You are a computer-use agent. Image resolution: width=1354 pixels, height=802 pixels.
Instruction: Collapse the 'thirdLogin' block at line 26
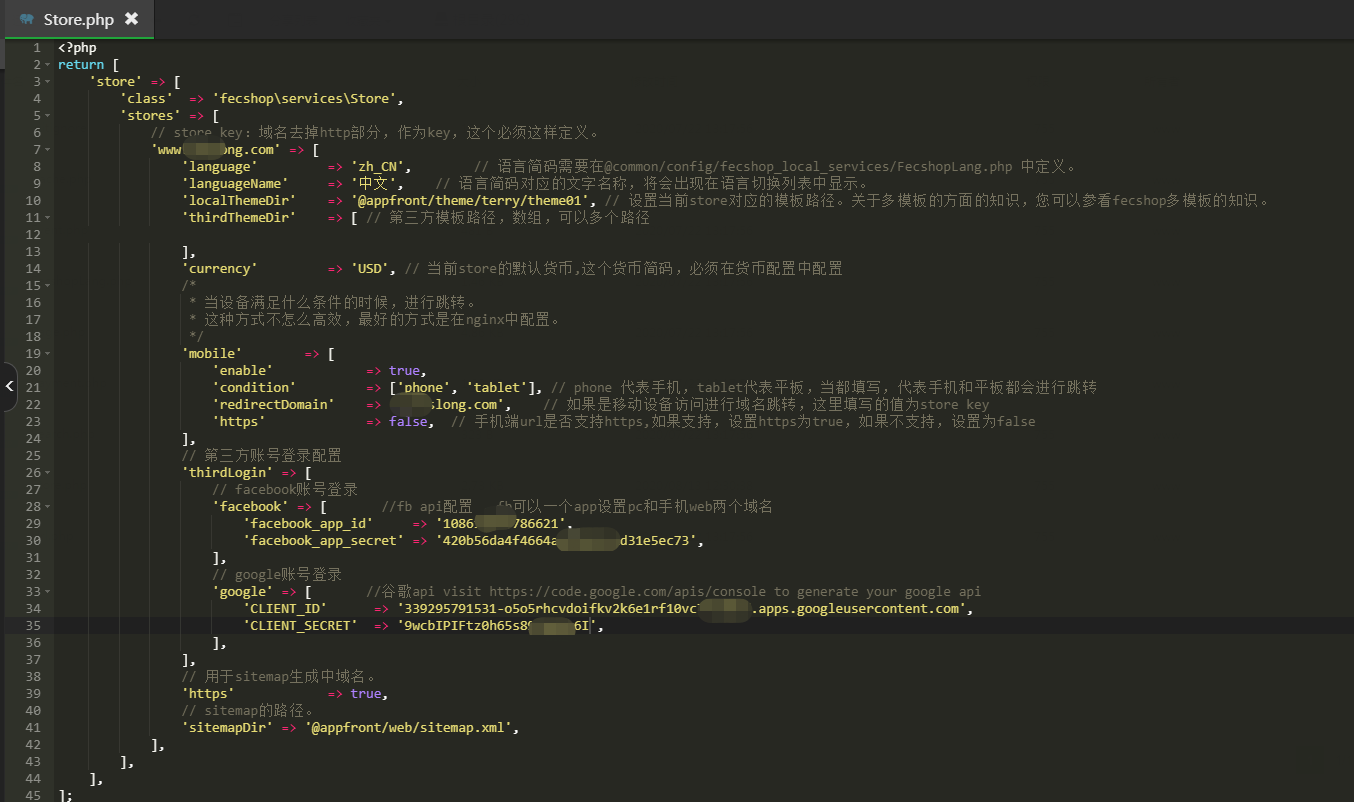click(48, 473)
